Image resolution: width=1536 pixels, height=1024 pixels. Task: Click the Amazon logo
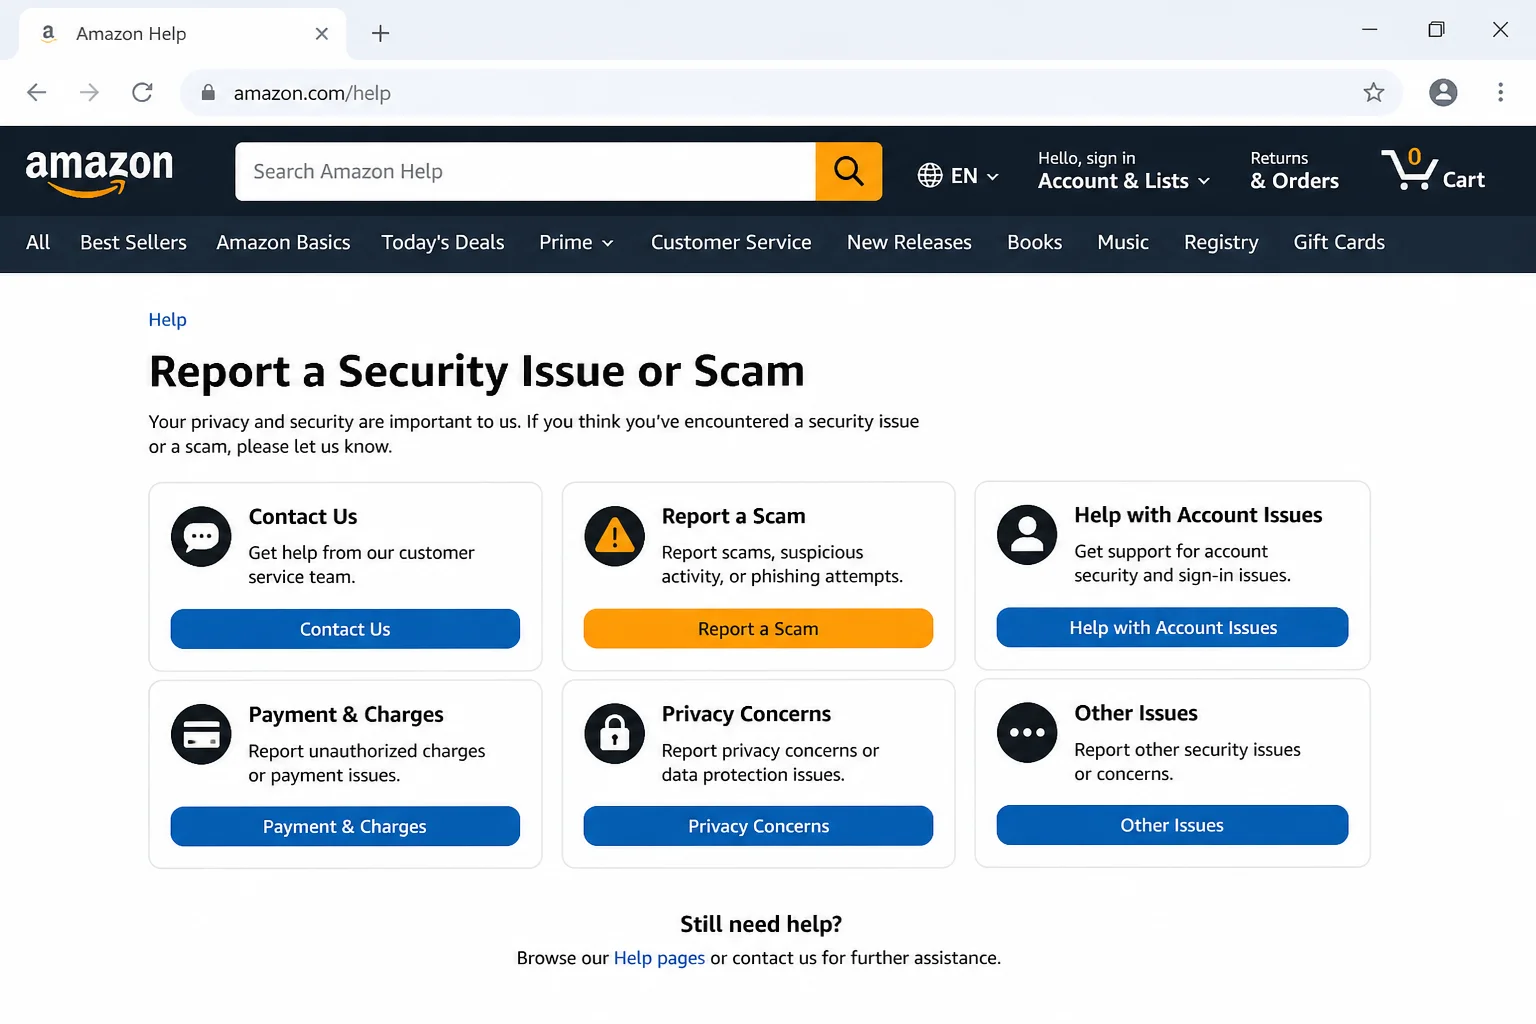(x=99, y=172)
